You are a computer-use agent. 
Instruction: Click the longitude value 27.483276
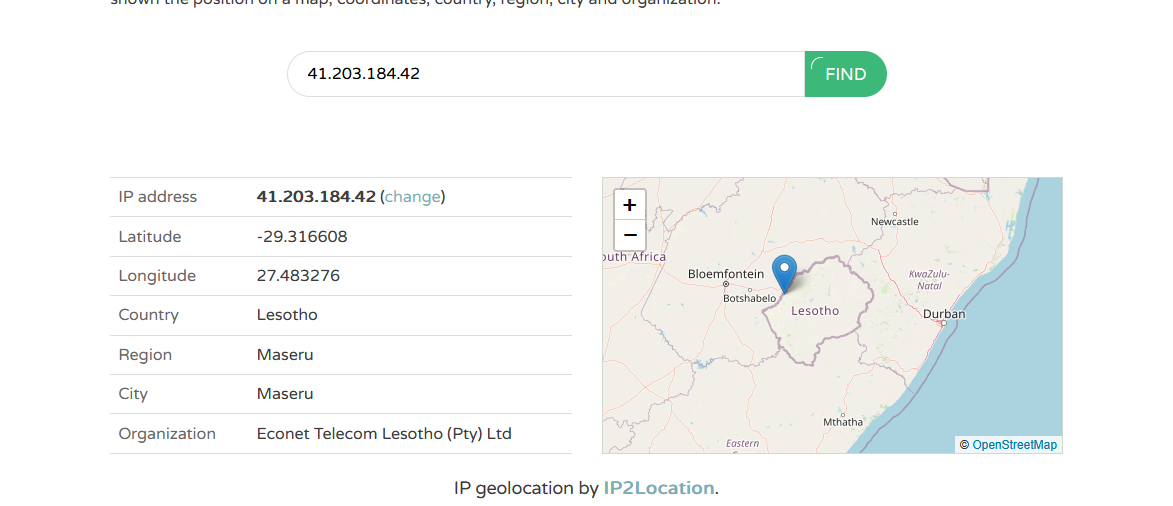(x=298, y=276)
